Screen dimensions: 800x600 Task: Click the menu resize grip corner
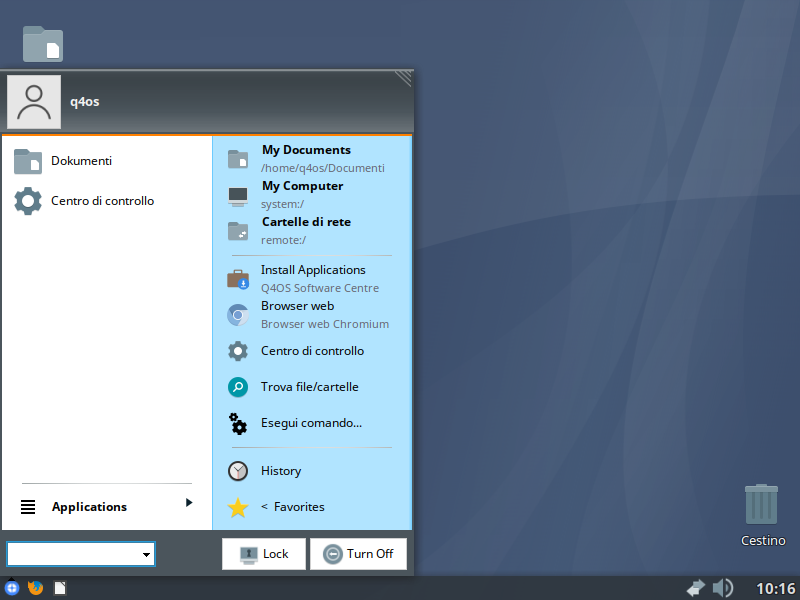point(404,78)
